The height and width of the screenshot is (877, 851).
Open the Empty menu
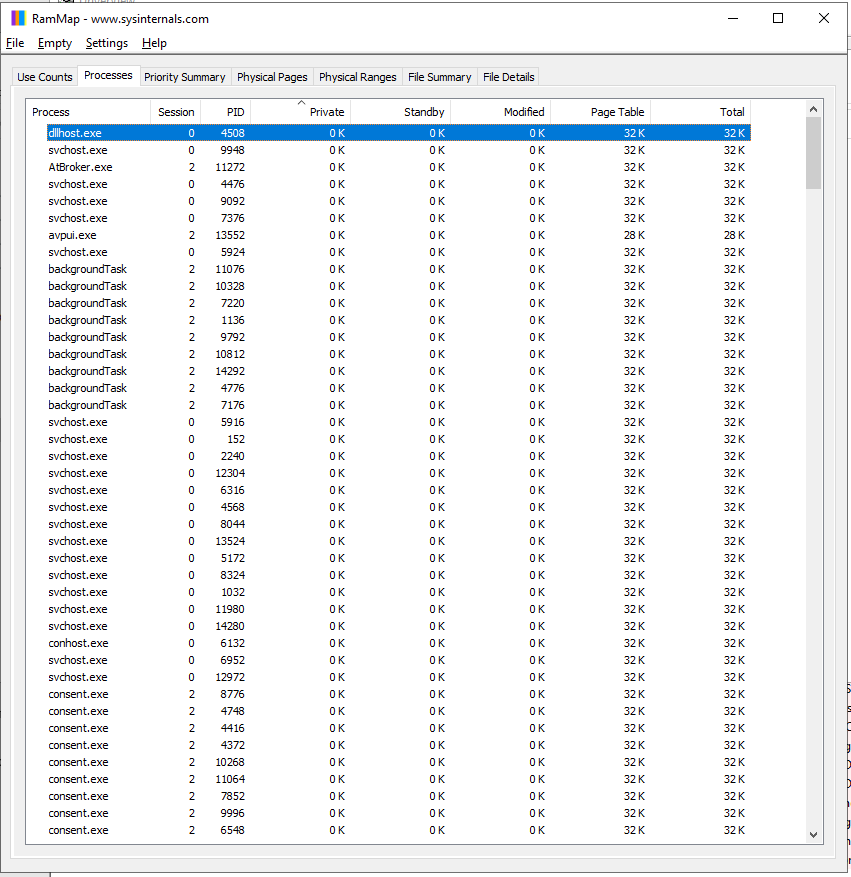[55, 43]
